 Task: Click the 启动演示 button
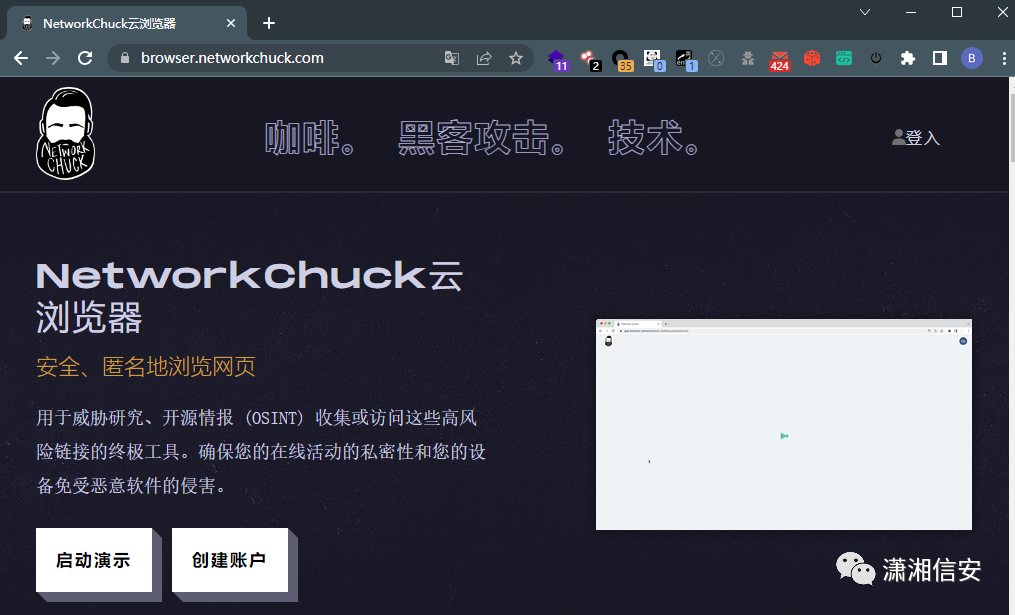[94, 560]
